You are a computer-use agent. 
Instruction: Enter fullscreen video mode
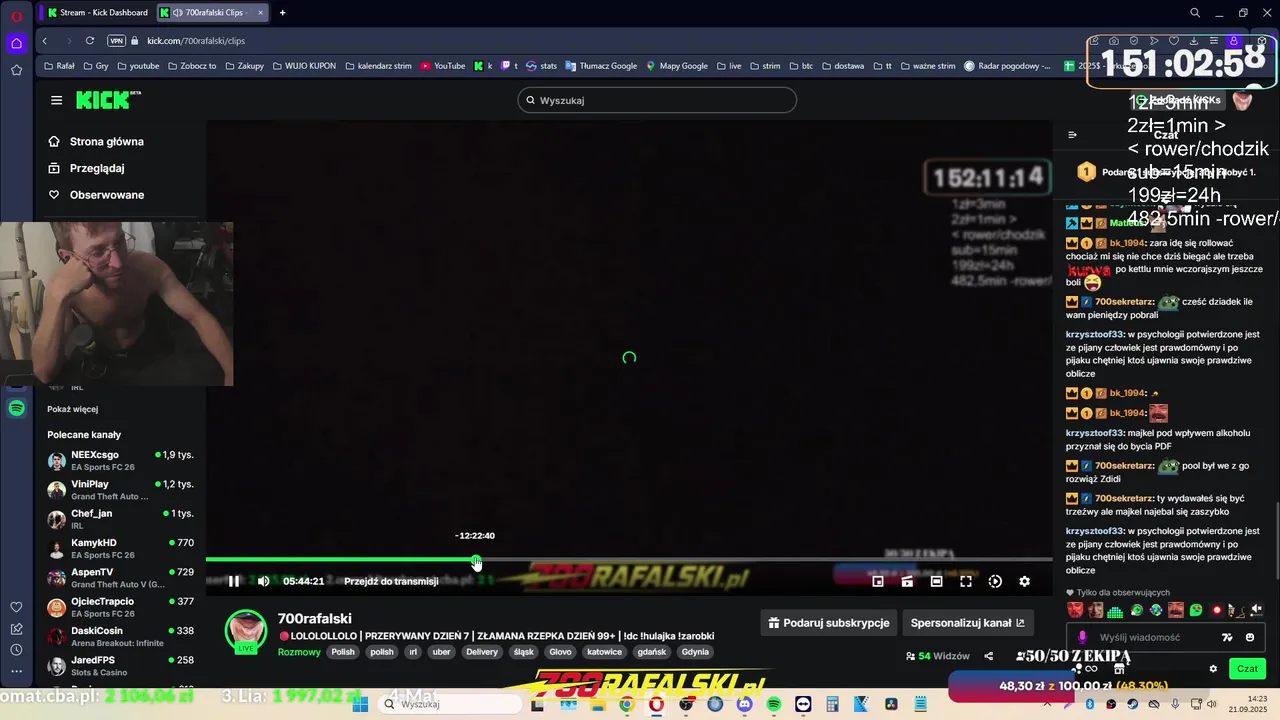tap(966, 581)
